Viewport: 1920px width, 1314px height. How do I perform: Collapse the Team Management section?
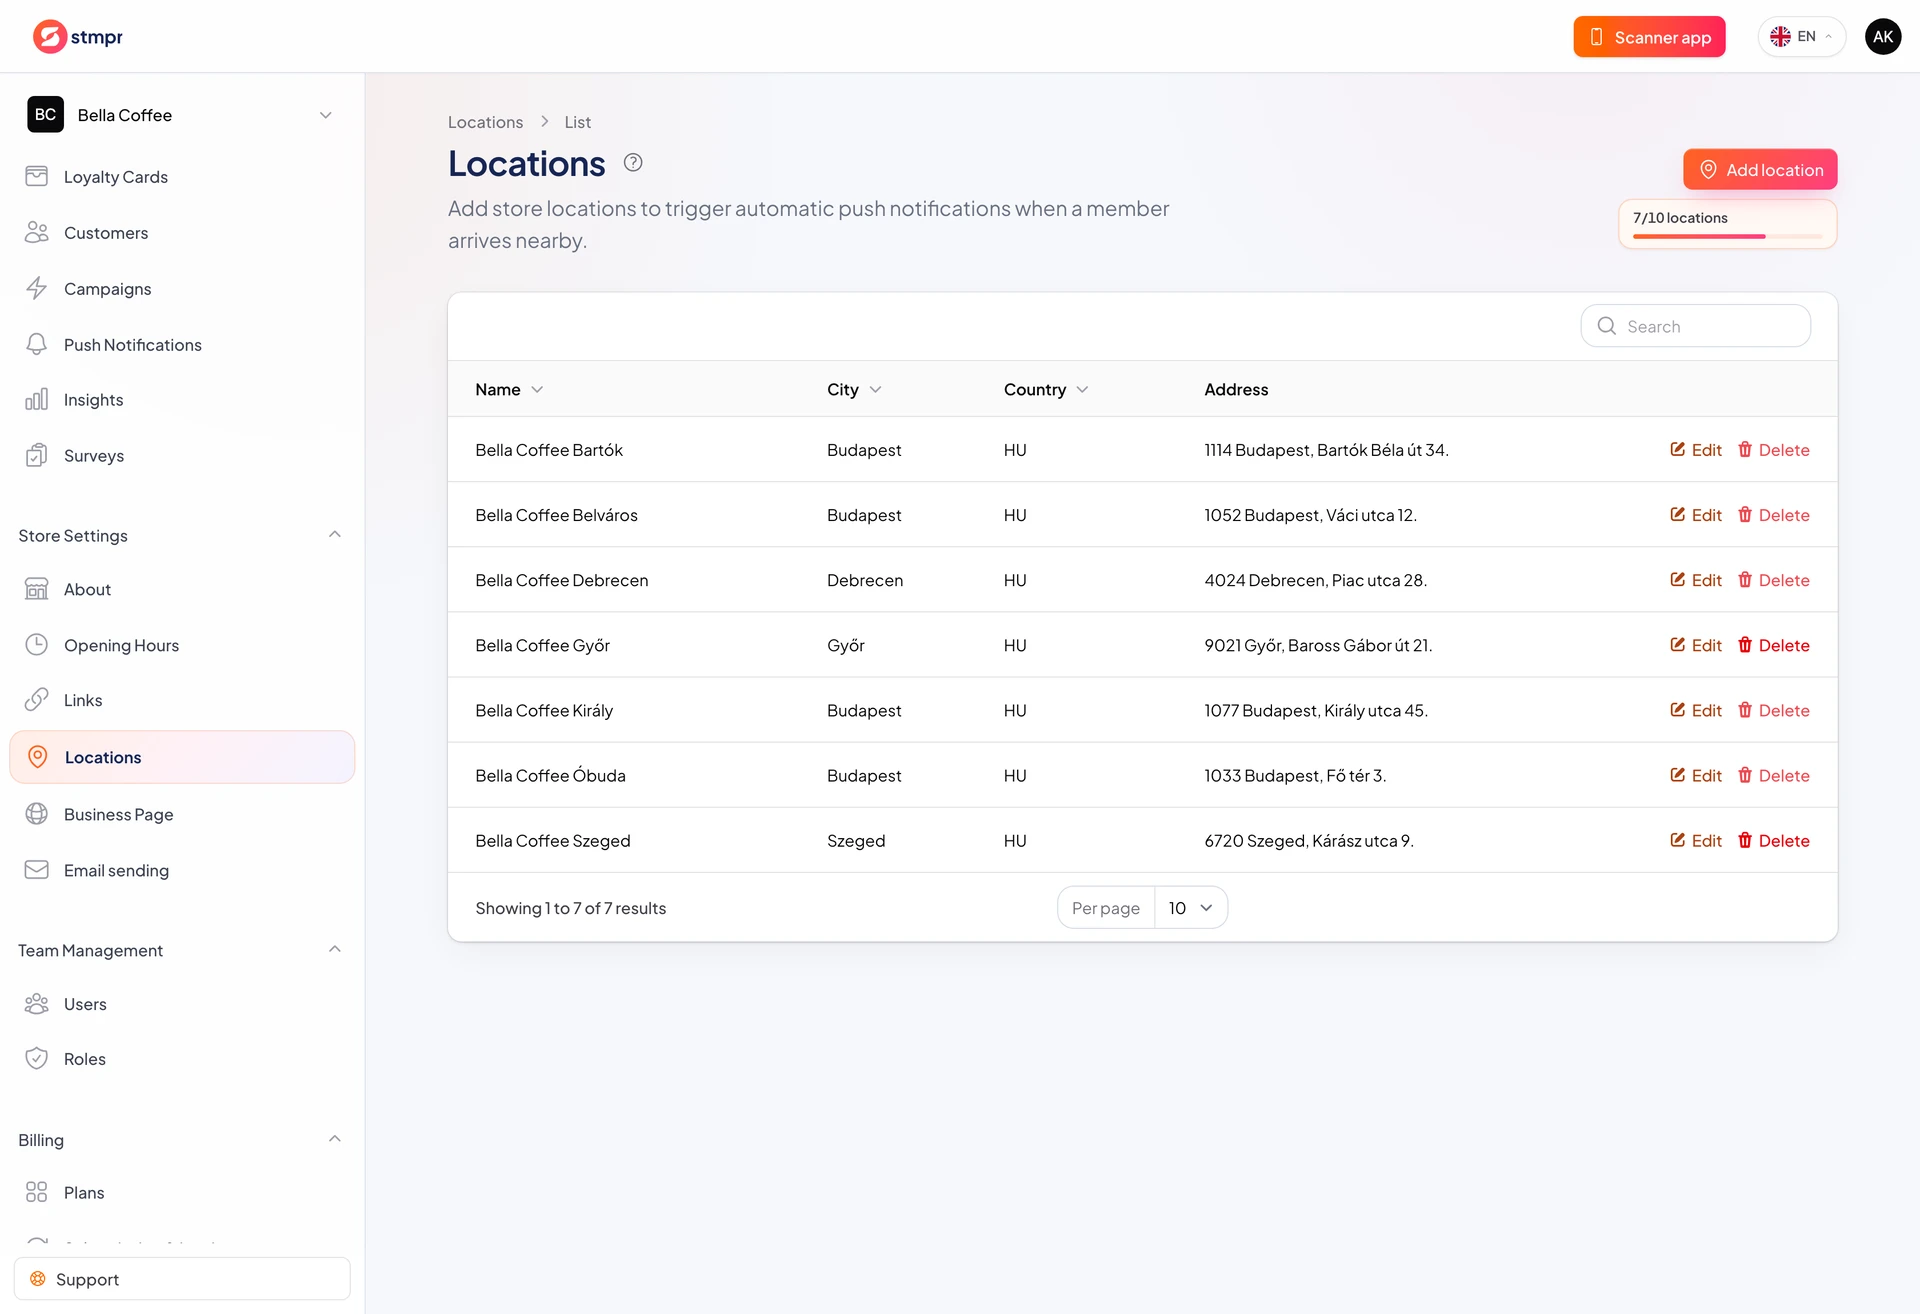(x=335, y=950)
